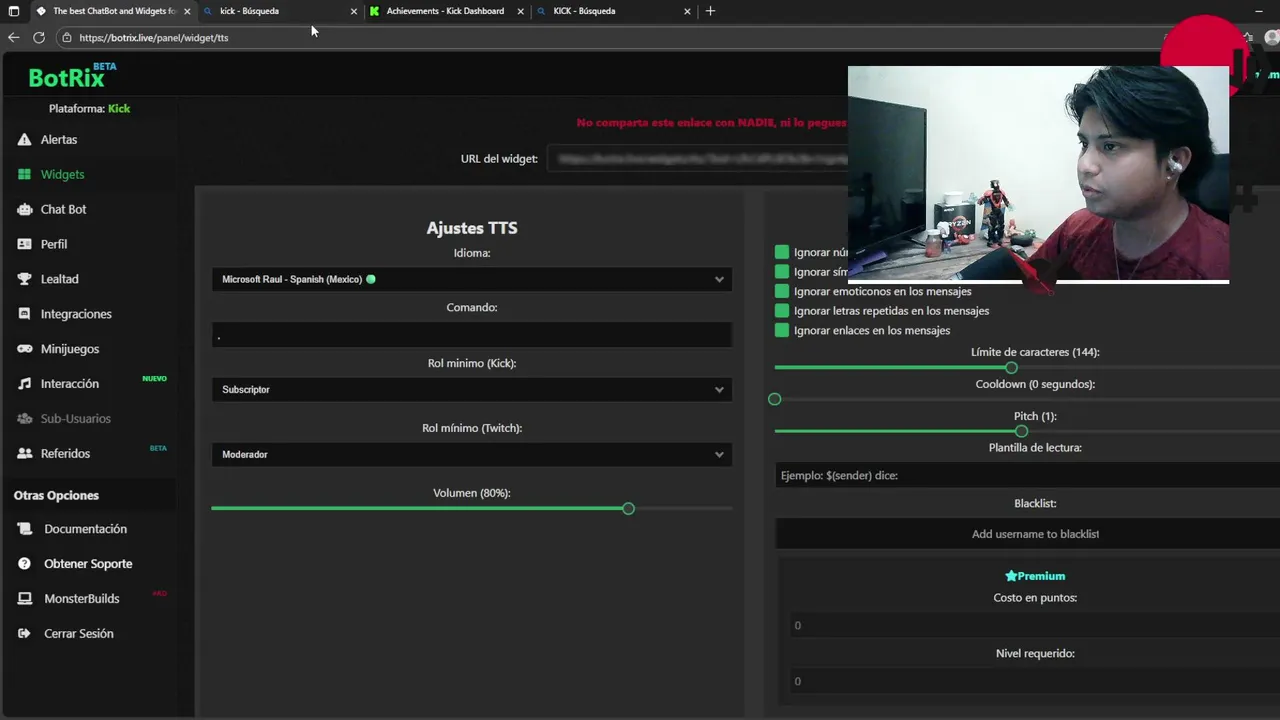Click the Cooldown slider handle
This screenshot has width=1280, height=720.
coord(774,400)
